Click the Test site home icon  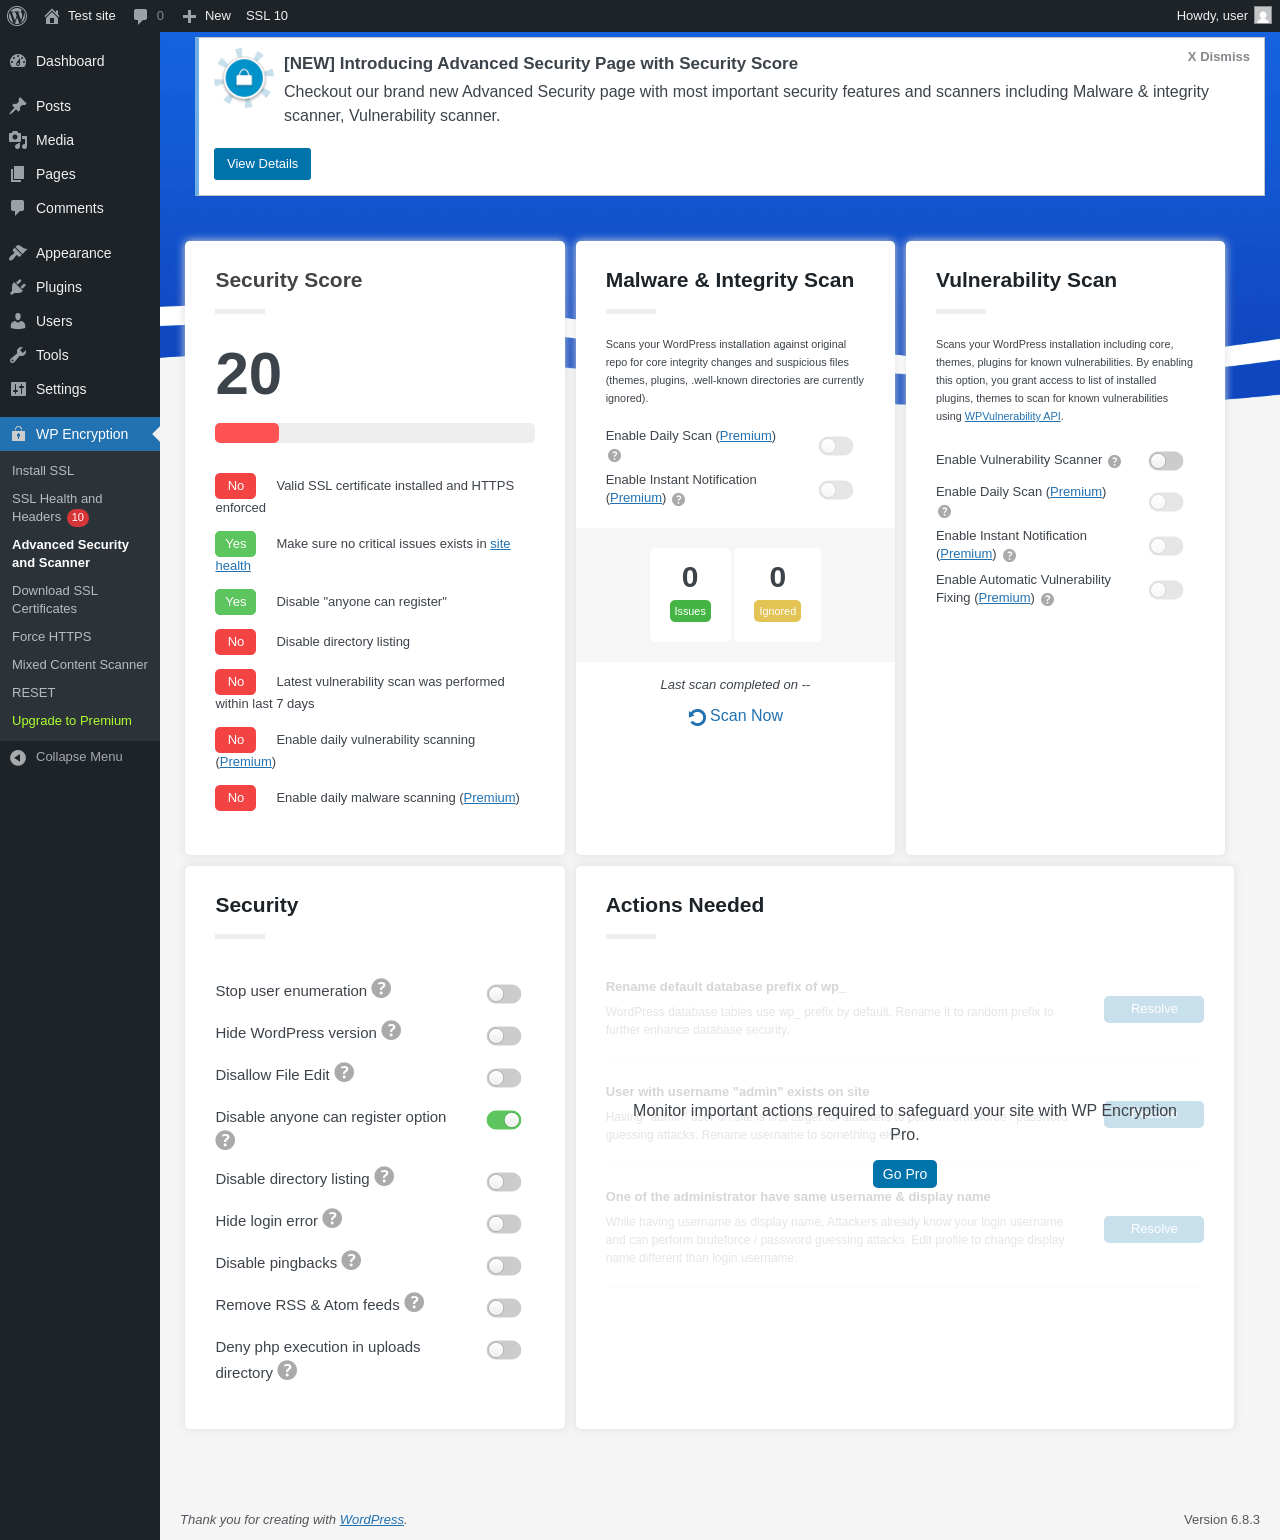(52, 16)
